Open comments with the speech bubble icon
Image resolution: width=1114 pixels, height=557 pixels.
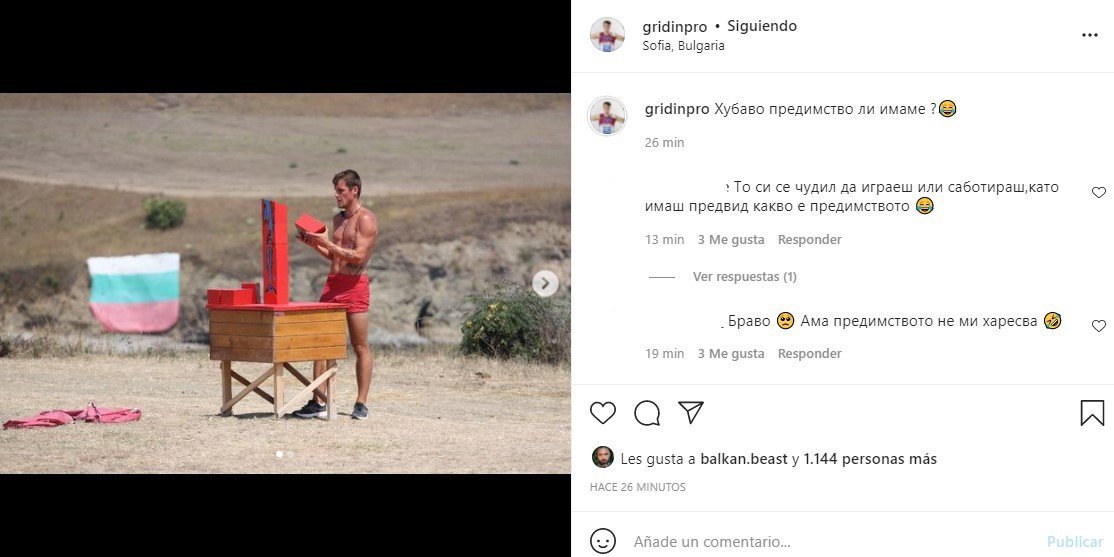coord(647,413)
